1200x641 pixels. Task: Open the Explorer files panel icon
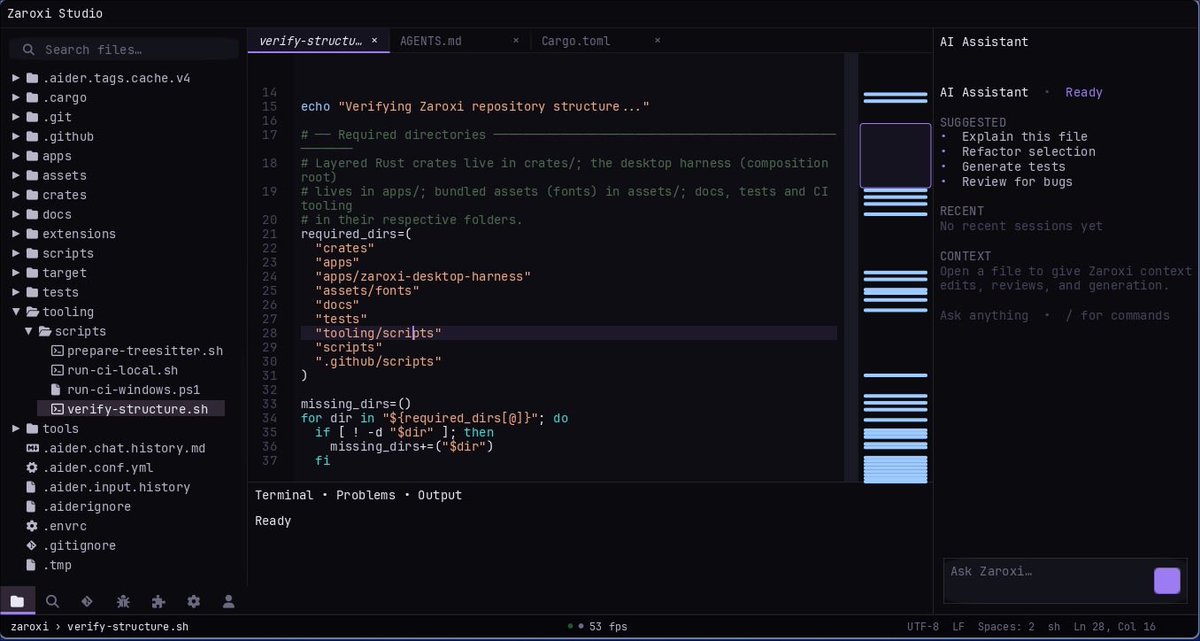pos(17,601)
